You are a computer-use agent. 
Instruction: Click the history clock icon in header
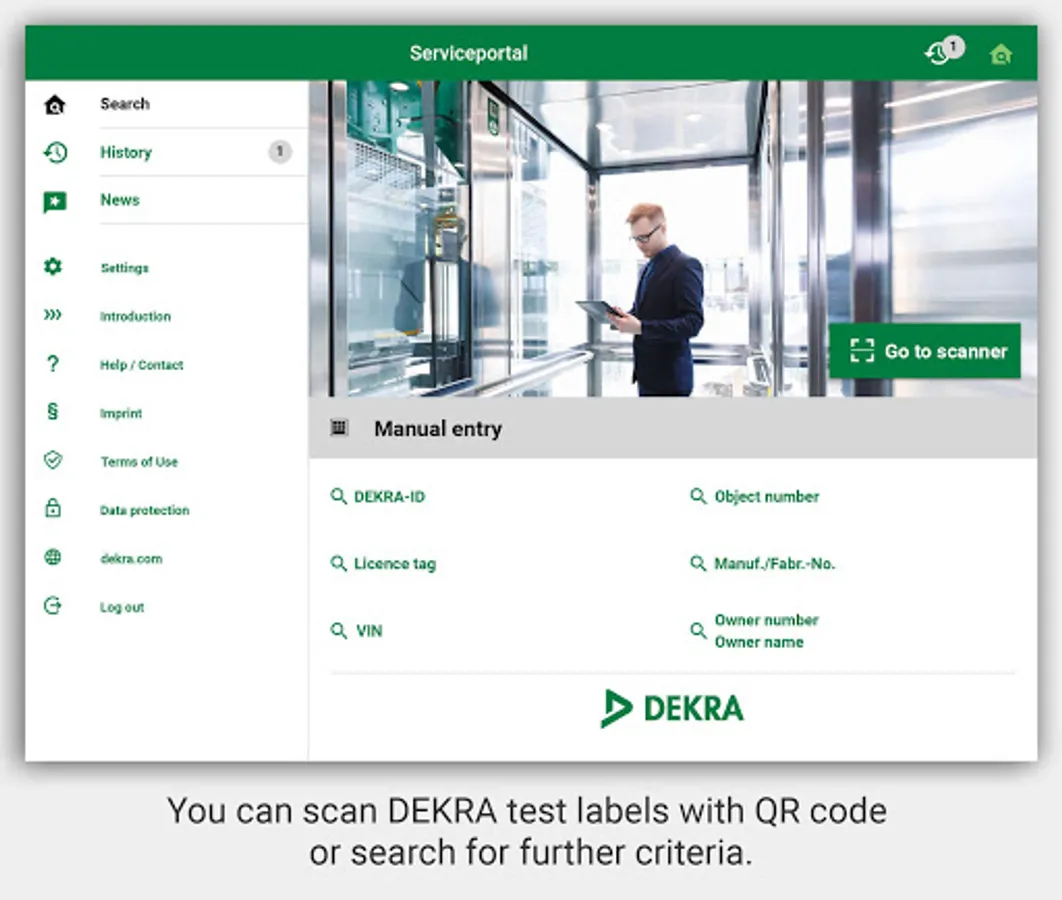point(938,53)
